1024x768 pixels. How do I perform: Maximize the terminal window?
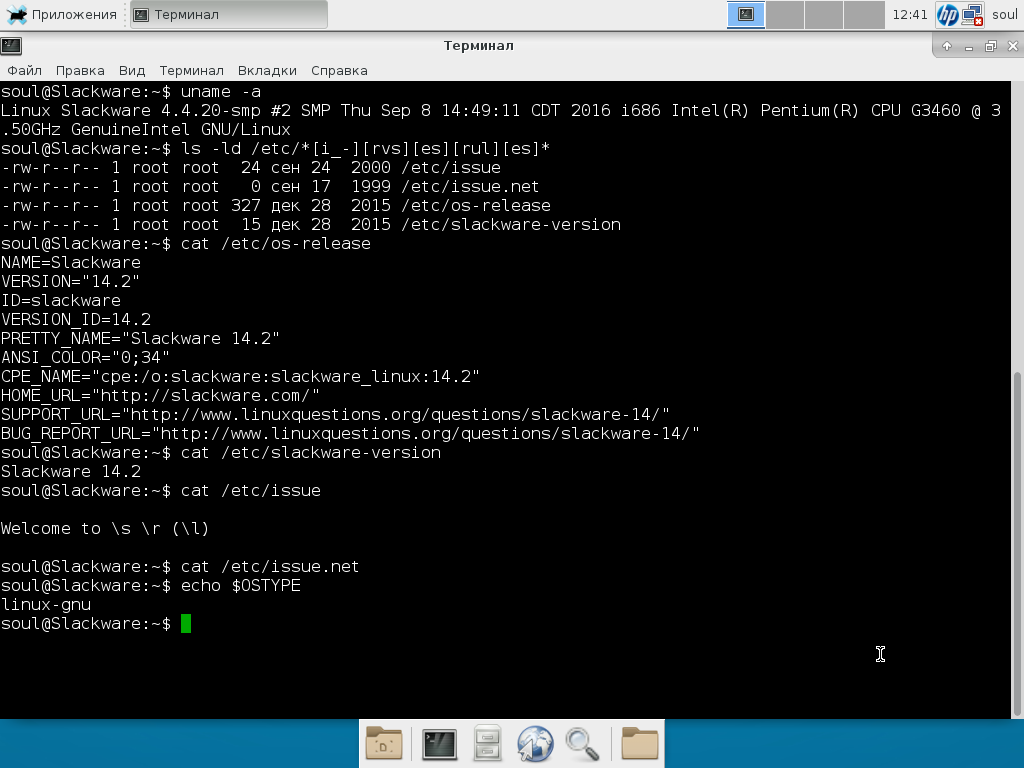[991, 46]
